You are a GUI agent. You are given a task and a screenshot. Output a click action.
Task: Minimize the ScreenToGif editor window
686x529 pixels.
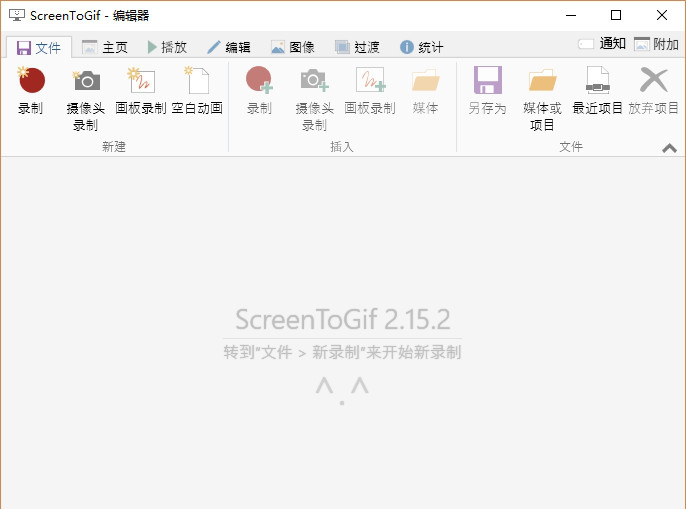point(571,15)
